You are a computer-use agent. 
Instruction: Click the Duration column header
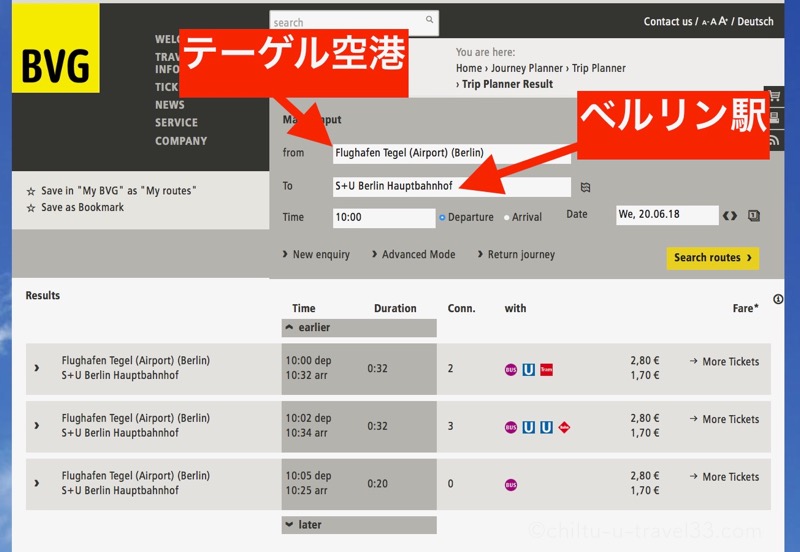pos(395,308)
